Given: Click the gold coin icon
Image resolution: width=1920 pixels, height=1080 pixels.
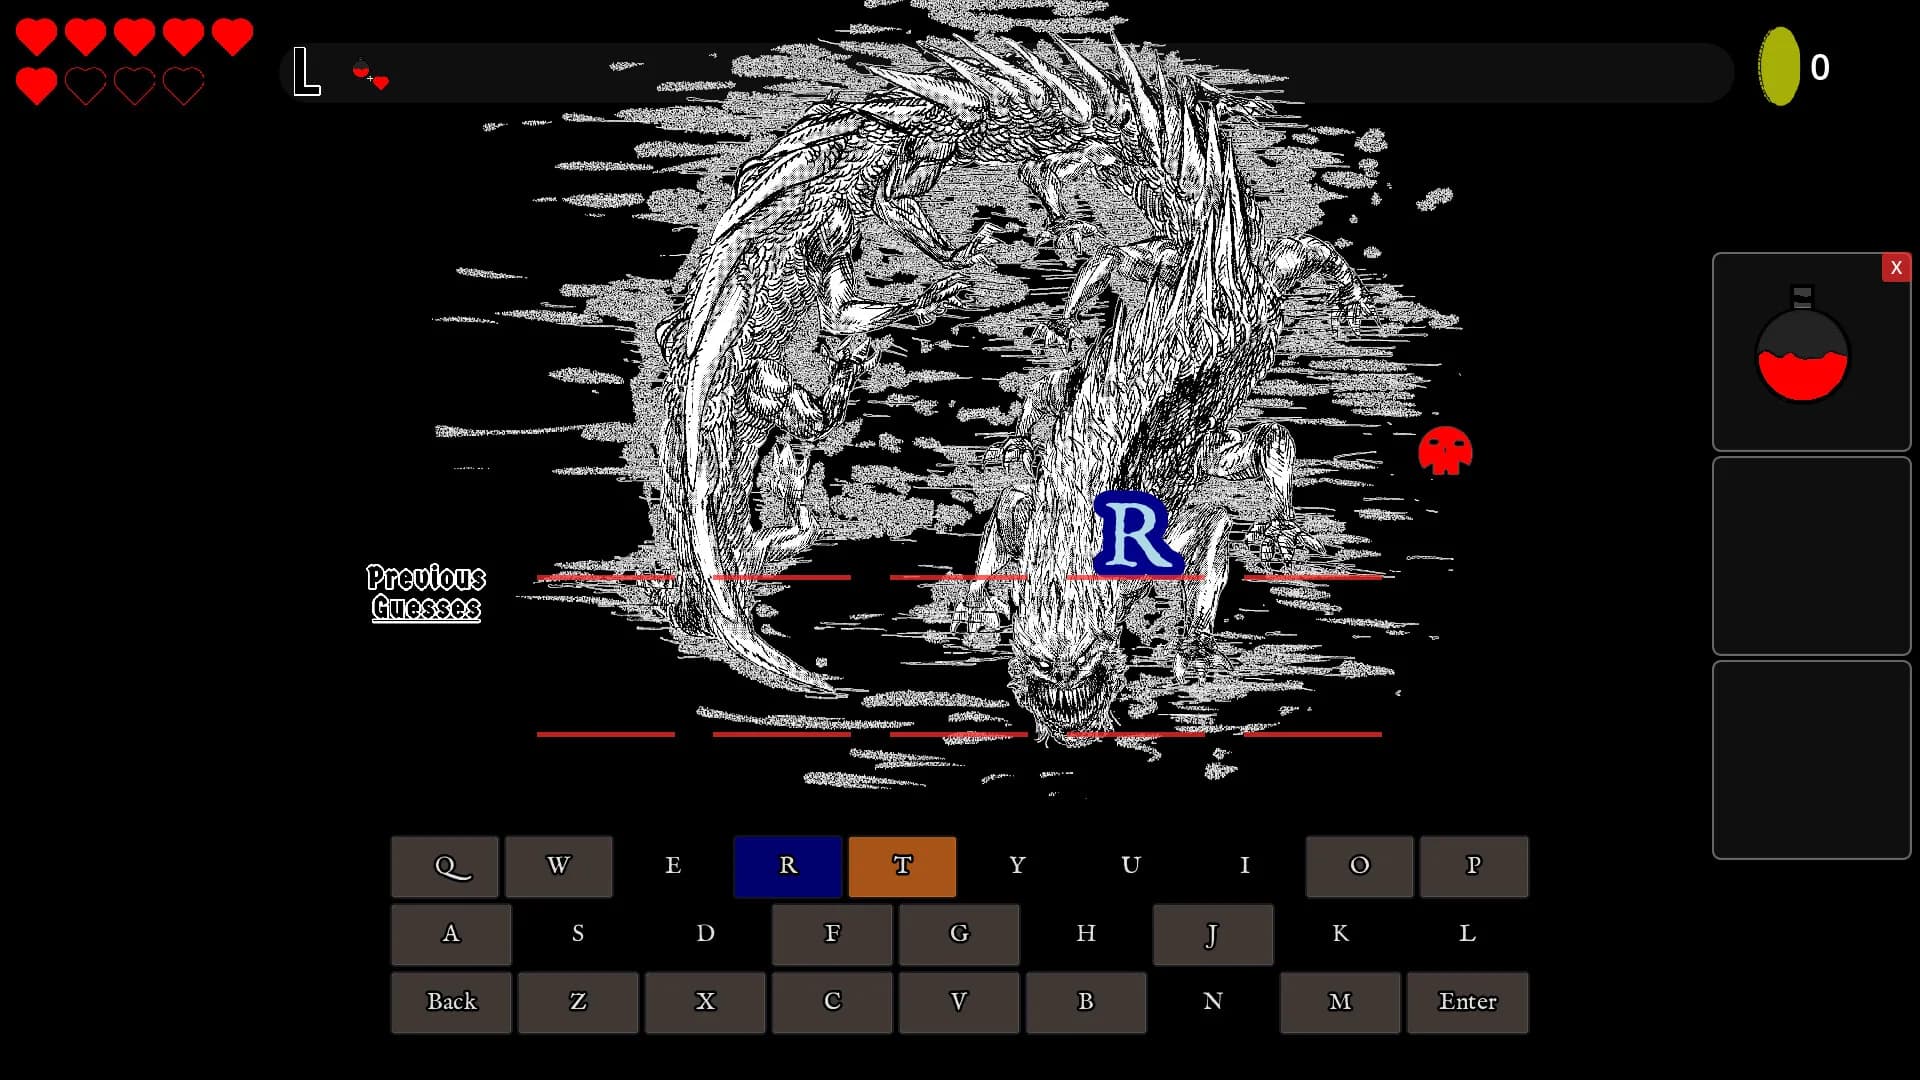Looking at the screenshot, I should coord(1779,66).
